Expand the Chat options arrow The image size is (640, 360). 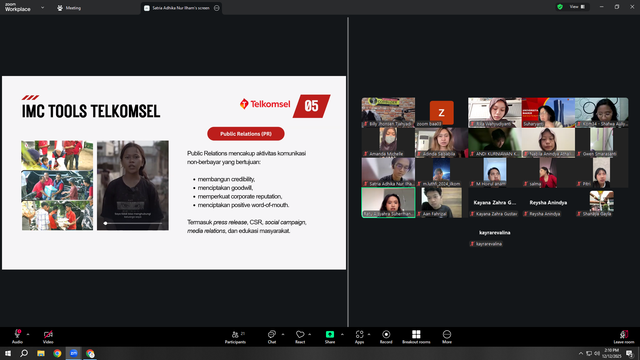pyautogui.click(x=283, y=334)
